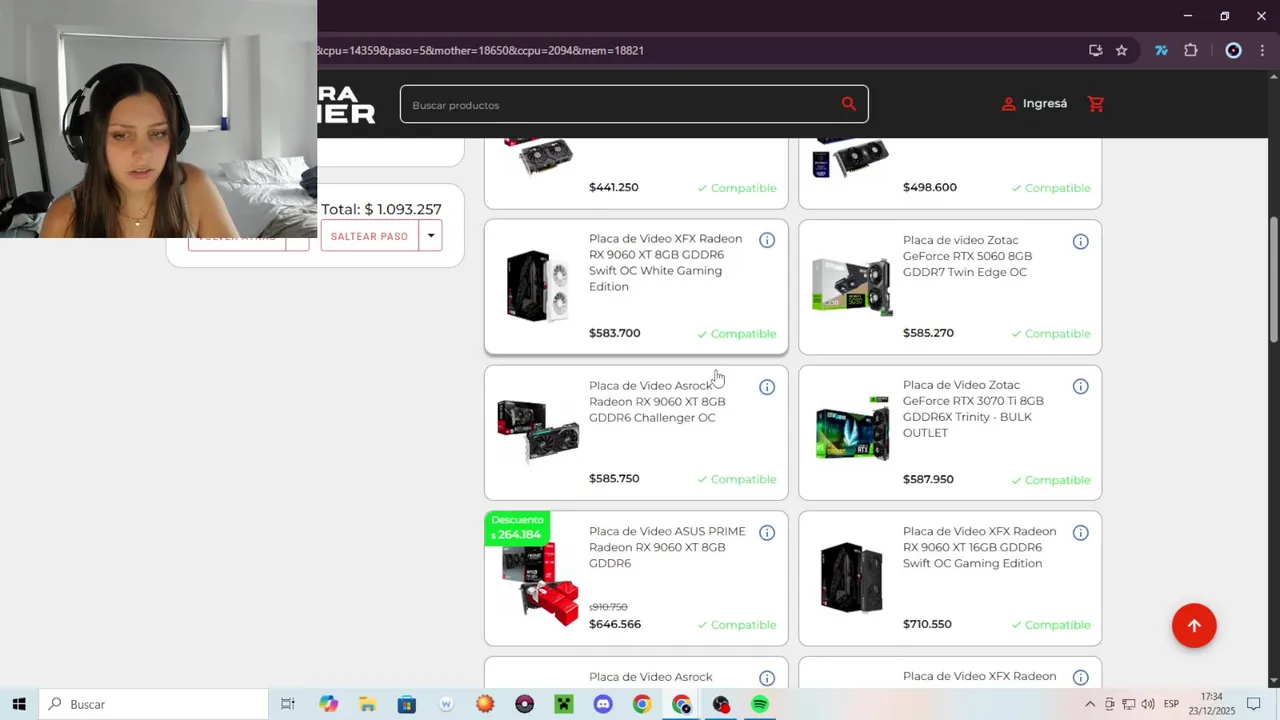Click the Windows taskbar Buscar search box
The height and width of the screenshot is (720, 1280).
154,704
